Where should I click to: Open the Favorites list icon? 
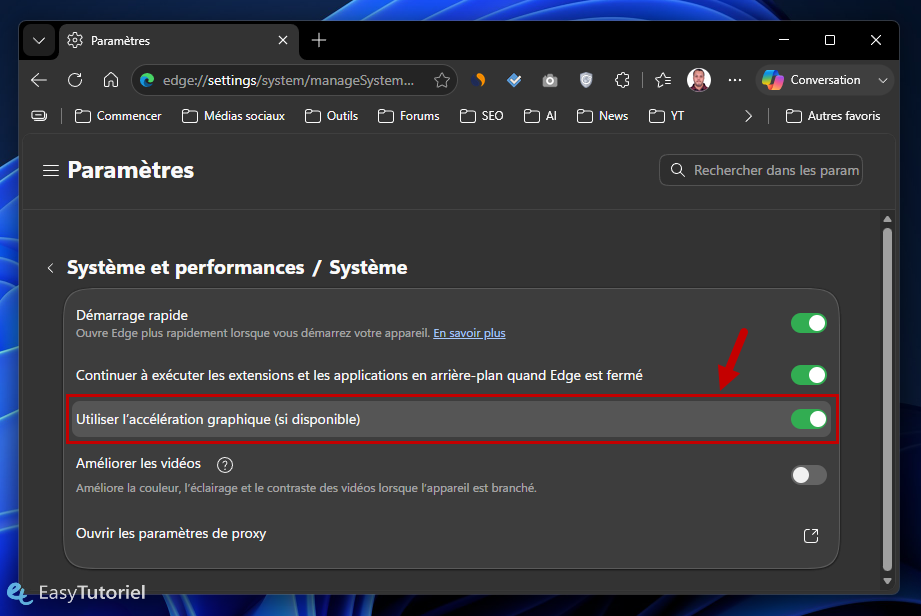click(663, 80)
